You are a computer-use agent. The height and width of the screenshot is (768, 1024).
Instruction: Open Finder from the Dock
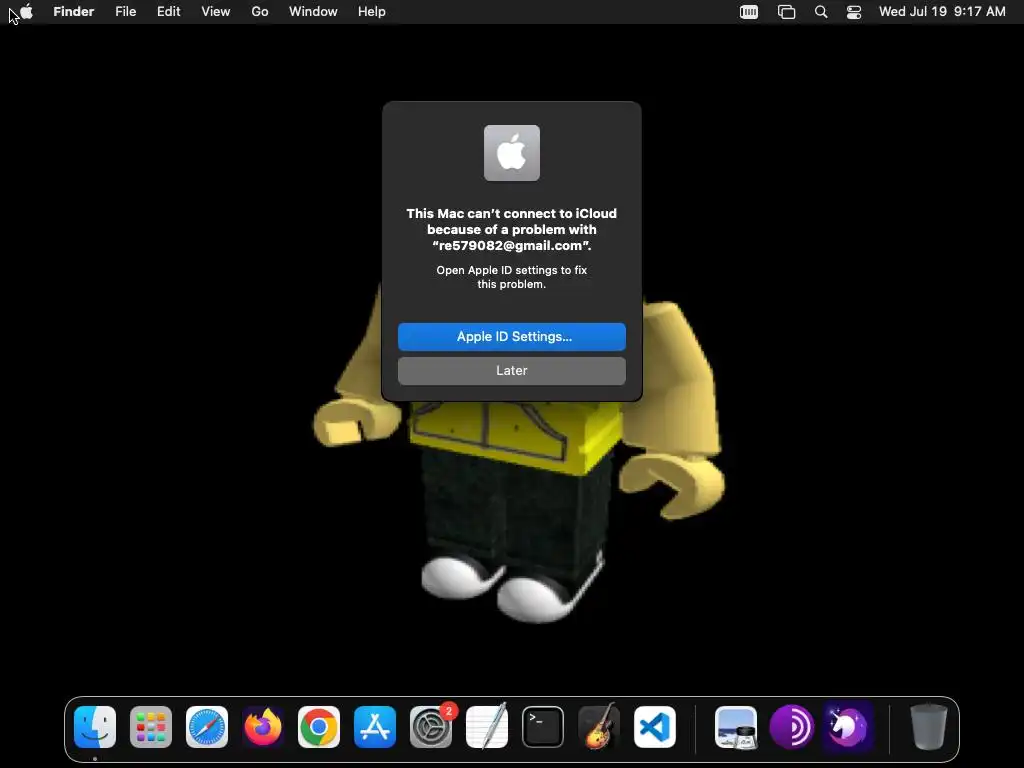(95, 727)
